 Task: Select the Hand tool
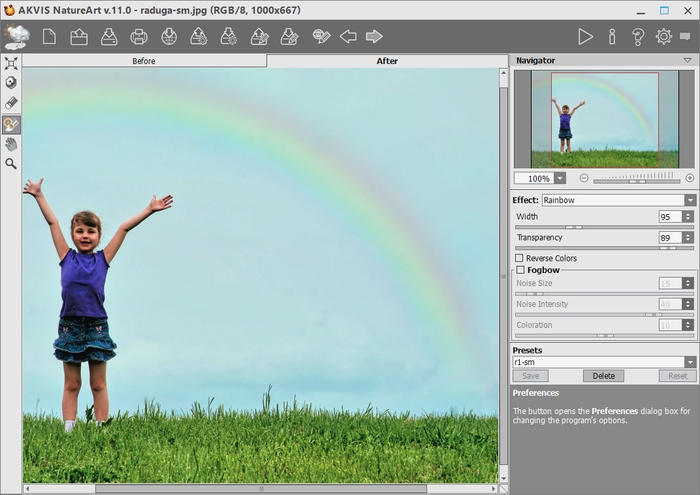pos(11,144)
